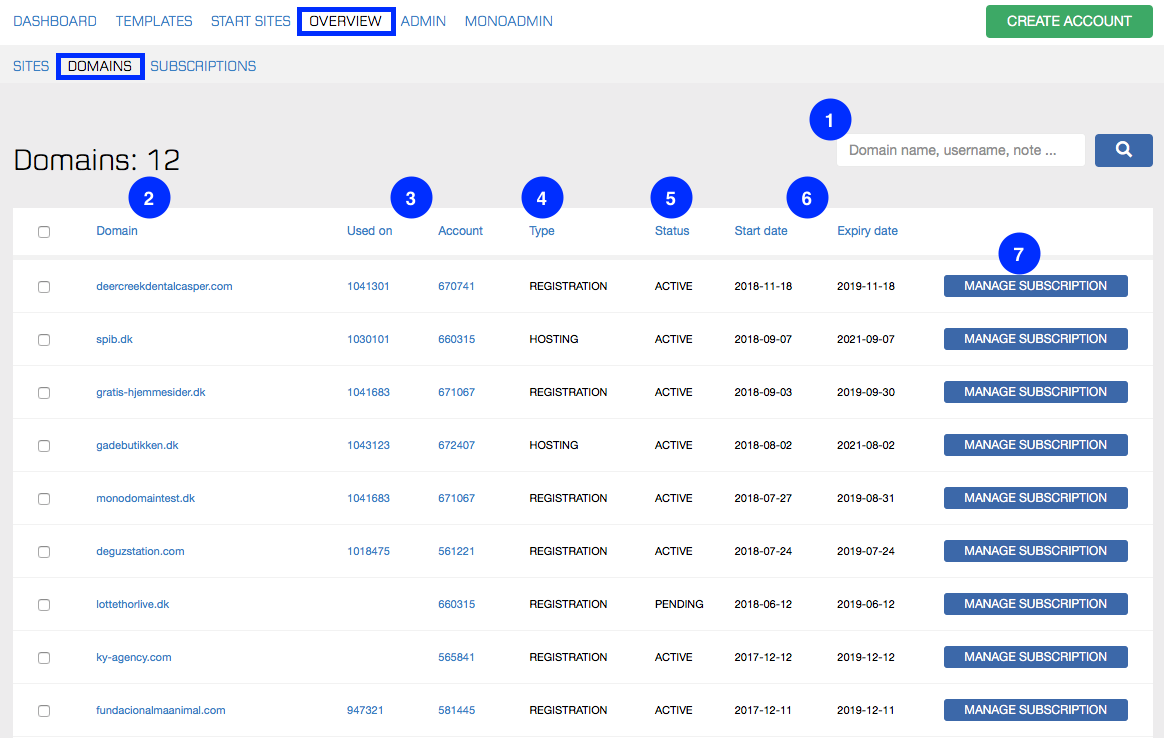Check the gadebutikken.dk row checkbox
The height and width of the screenshot is (738, 1164).
44,445
